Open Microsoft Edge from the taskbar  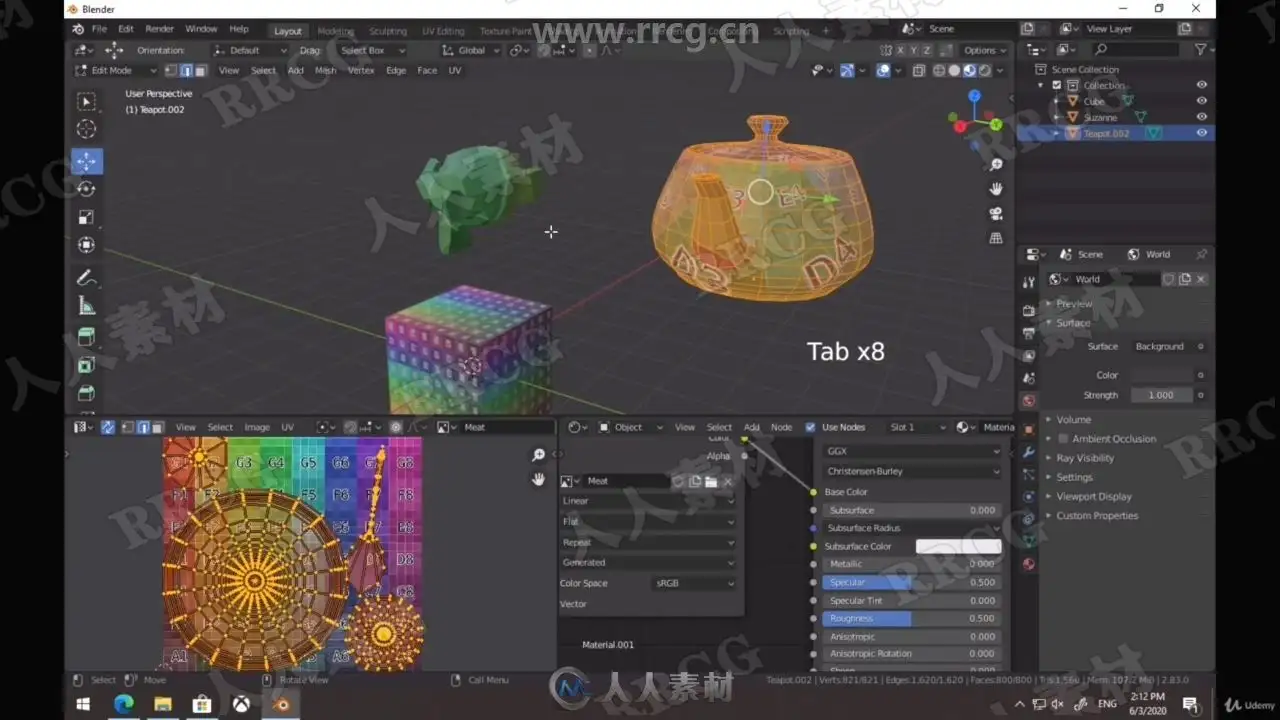(x=123, y=704)
